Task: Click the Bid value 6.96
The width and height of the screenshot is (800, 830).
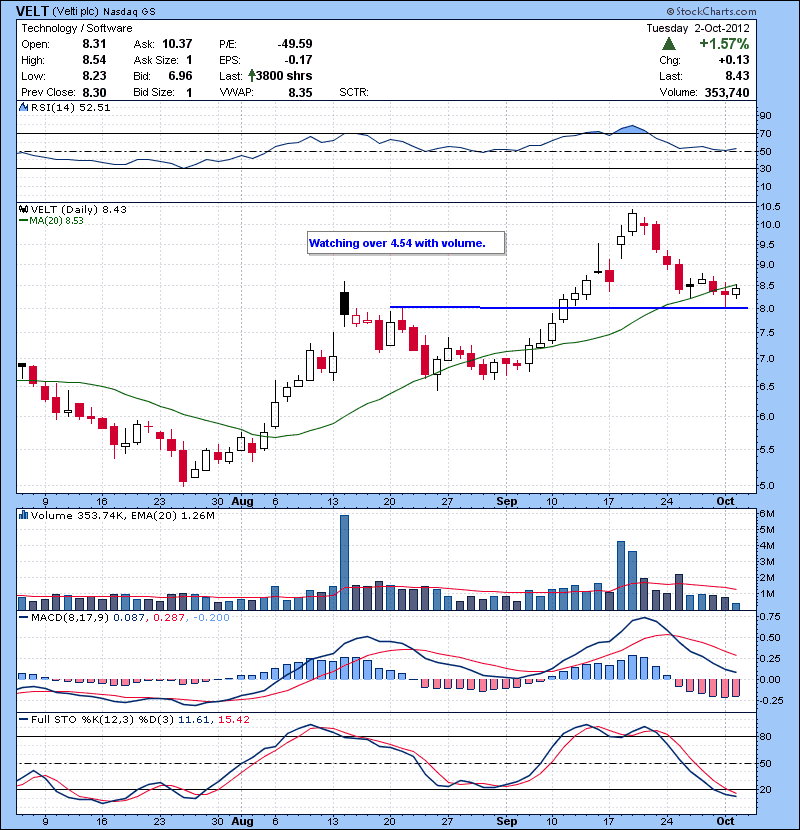Action: tap(180, 76)
